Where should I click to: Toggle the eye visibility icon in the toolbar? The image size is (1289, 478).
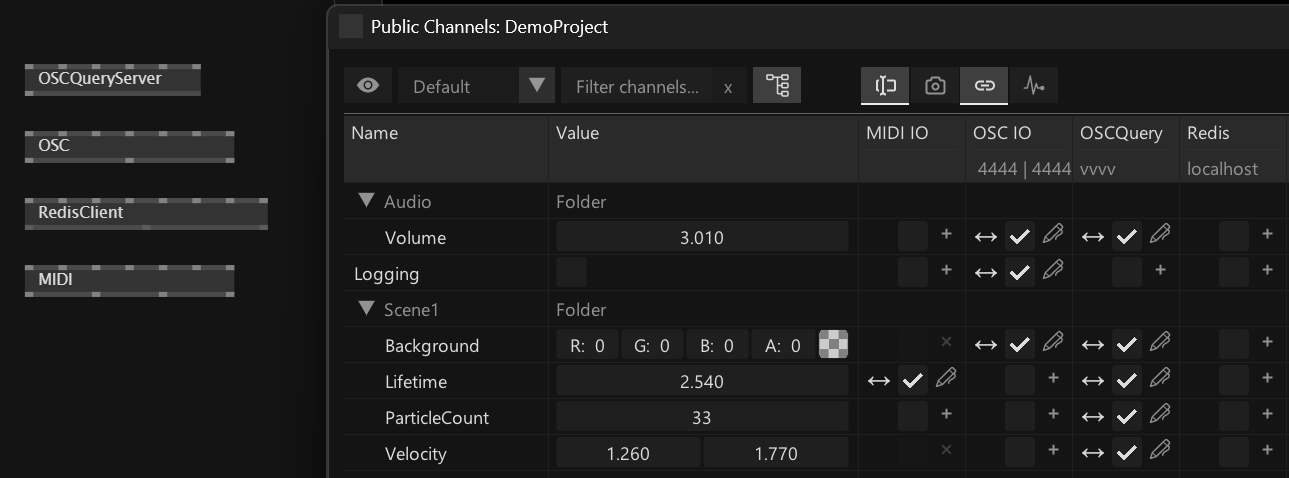(368, 86)
